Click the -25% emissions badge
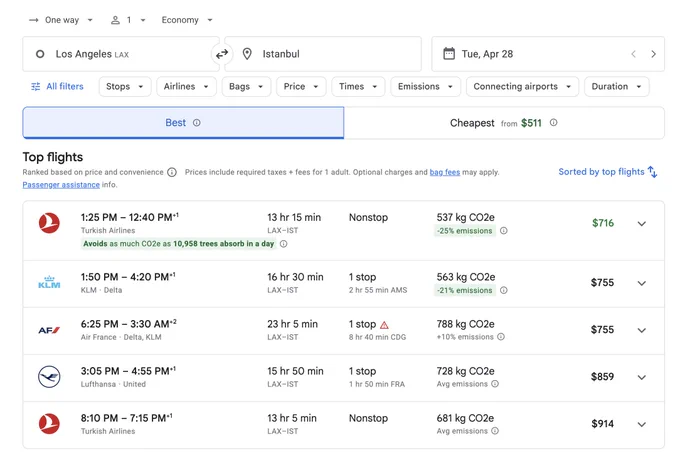The height and width of the screenshot is (458, 680). pos(465,231)
